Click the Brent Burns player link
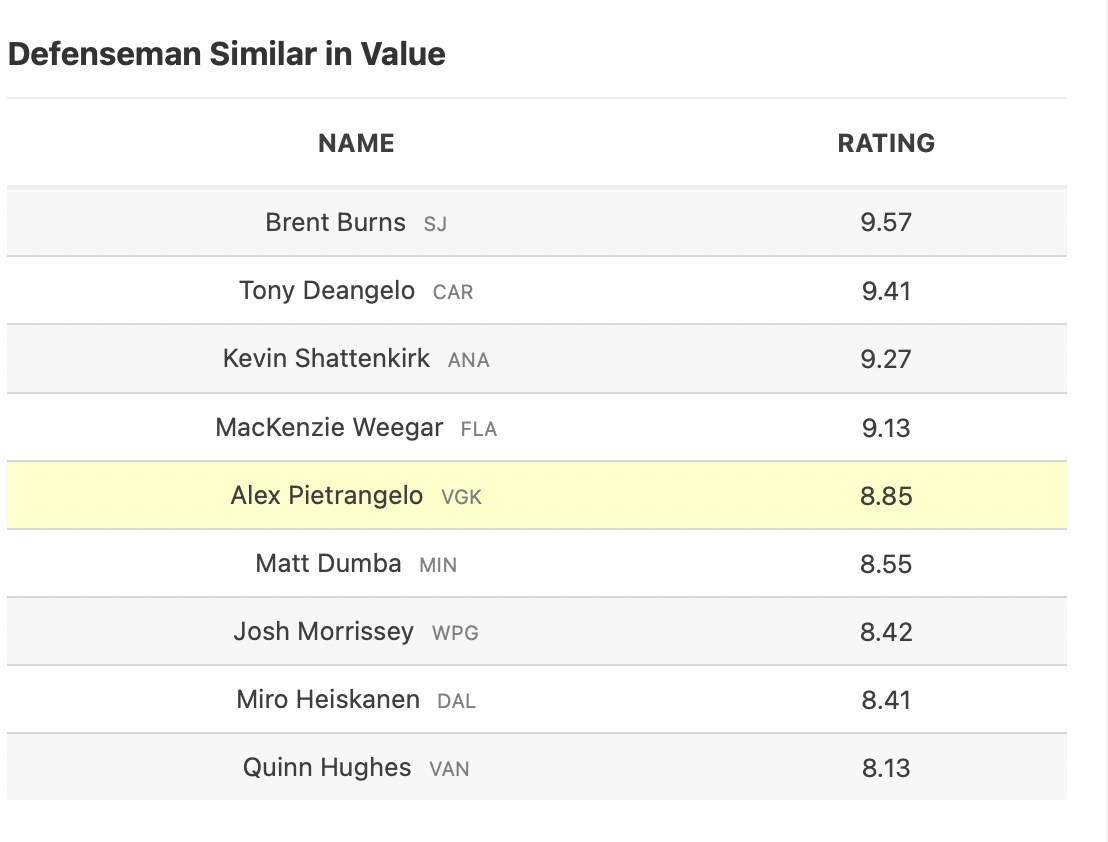This screenshot has width=1108, height=842. tap(335, 222)
